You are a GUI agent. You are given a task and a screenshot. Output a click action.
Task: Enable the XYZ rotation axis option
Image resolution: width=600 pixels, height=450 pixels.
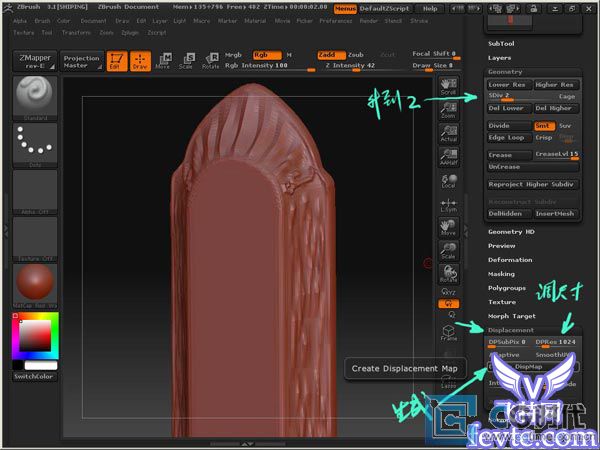click(448, 292)
